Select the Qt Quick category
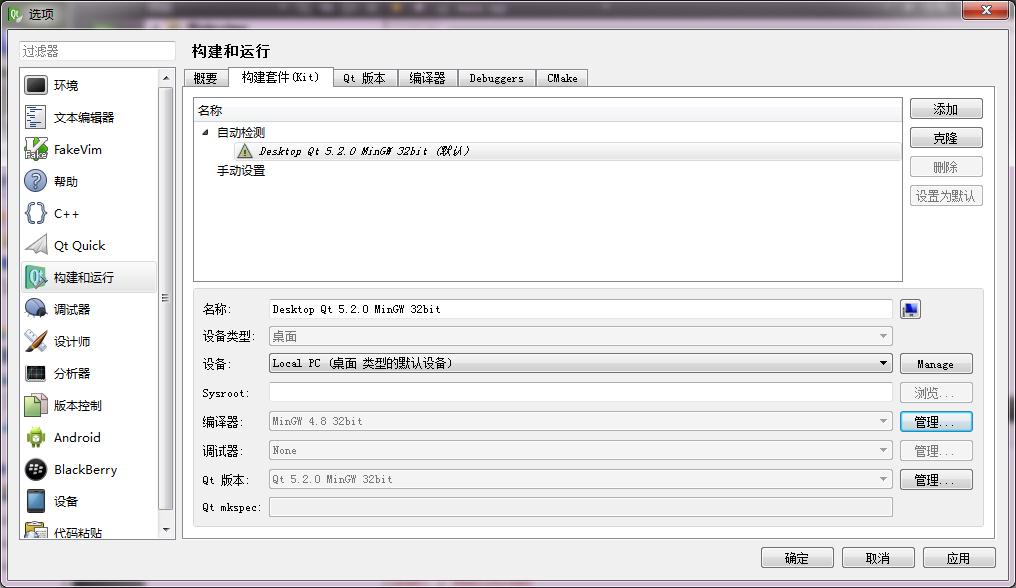This screenshot has width=1016, height=588. [x=79, y=246]
